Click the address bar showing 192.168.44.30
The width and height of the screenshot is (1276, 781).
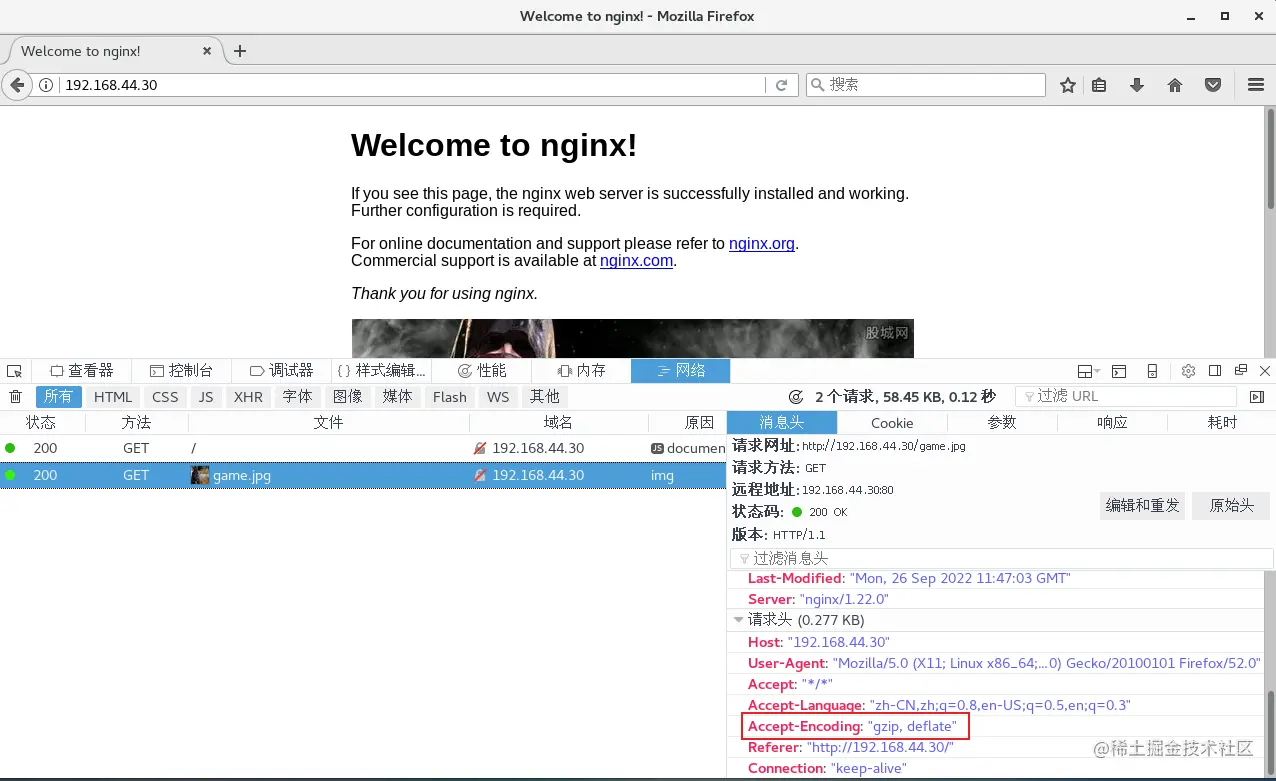click(410, 86)
